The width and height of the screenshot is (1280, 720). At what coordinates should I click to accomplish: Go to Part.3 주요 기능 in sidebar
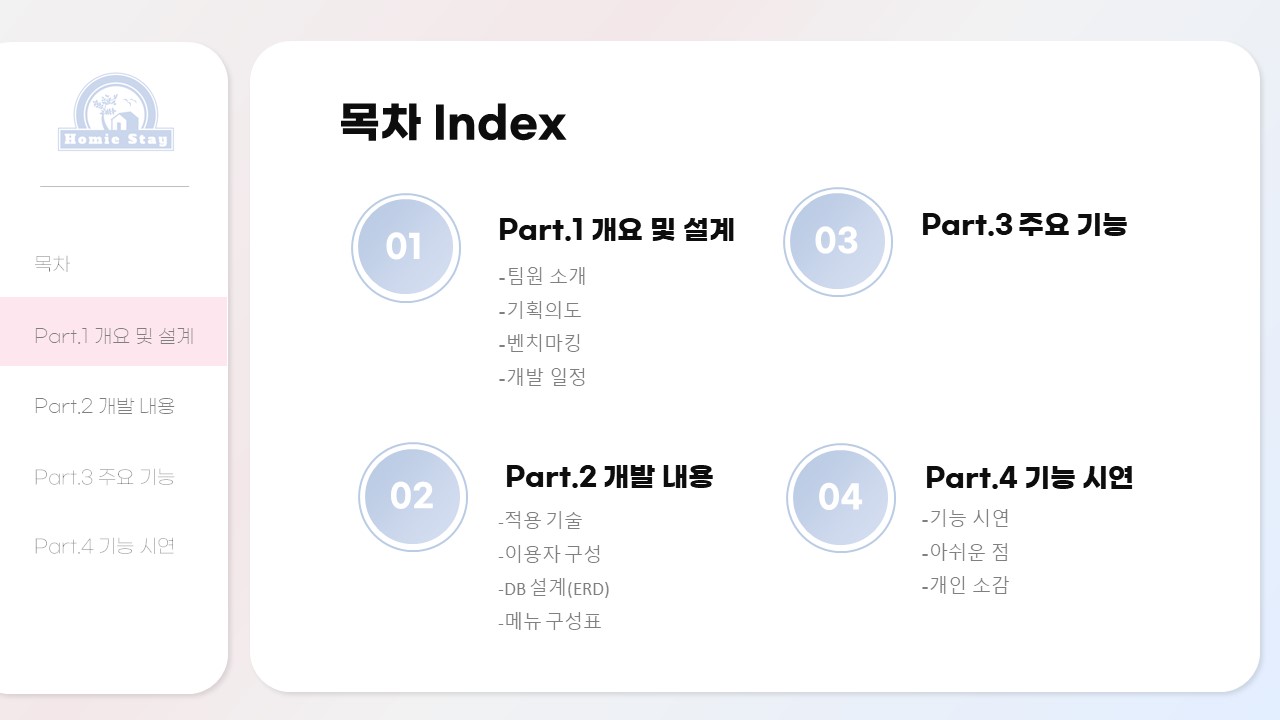(105, 476)
